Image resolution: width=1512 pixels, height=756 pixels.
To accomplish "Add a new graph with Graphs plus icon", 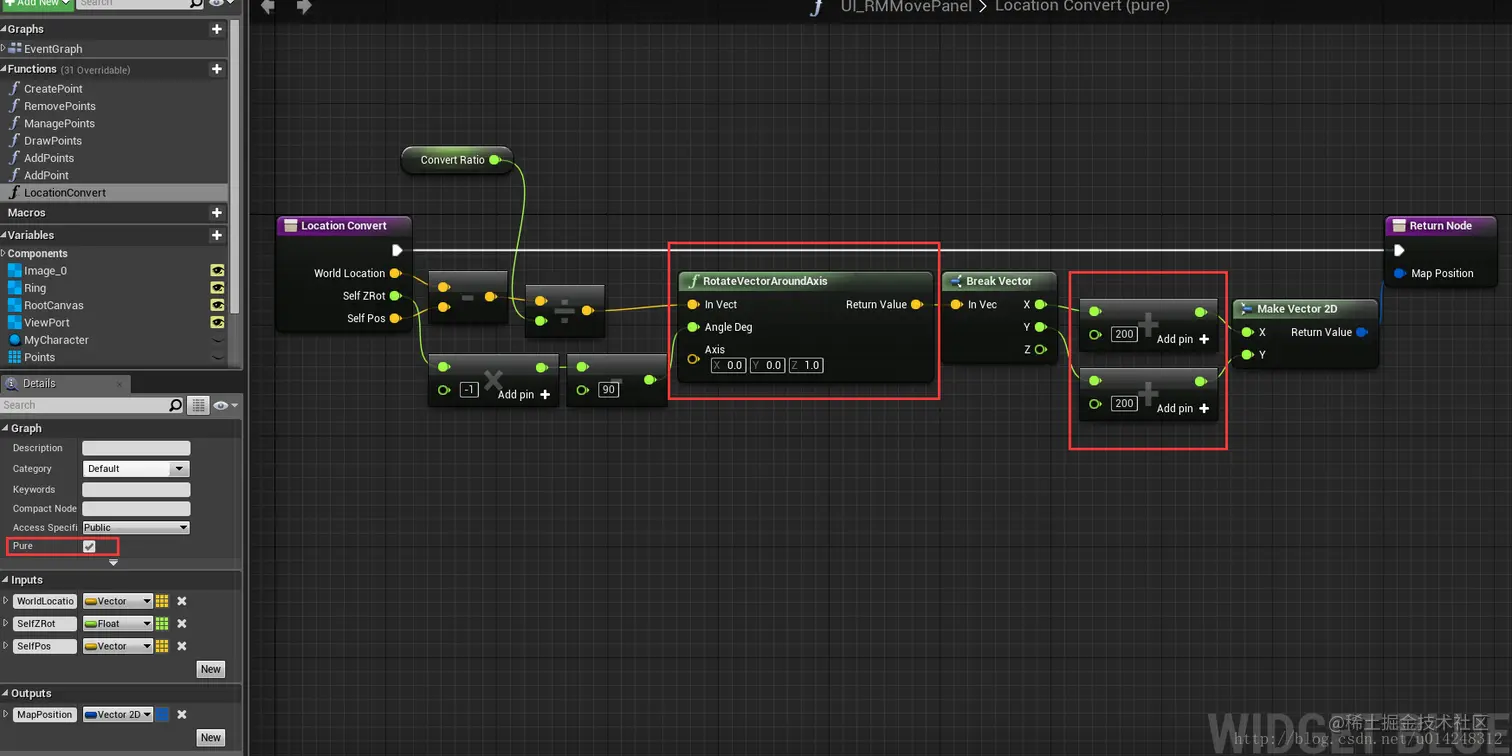I will (x=217, y=29).
